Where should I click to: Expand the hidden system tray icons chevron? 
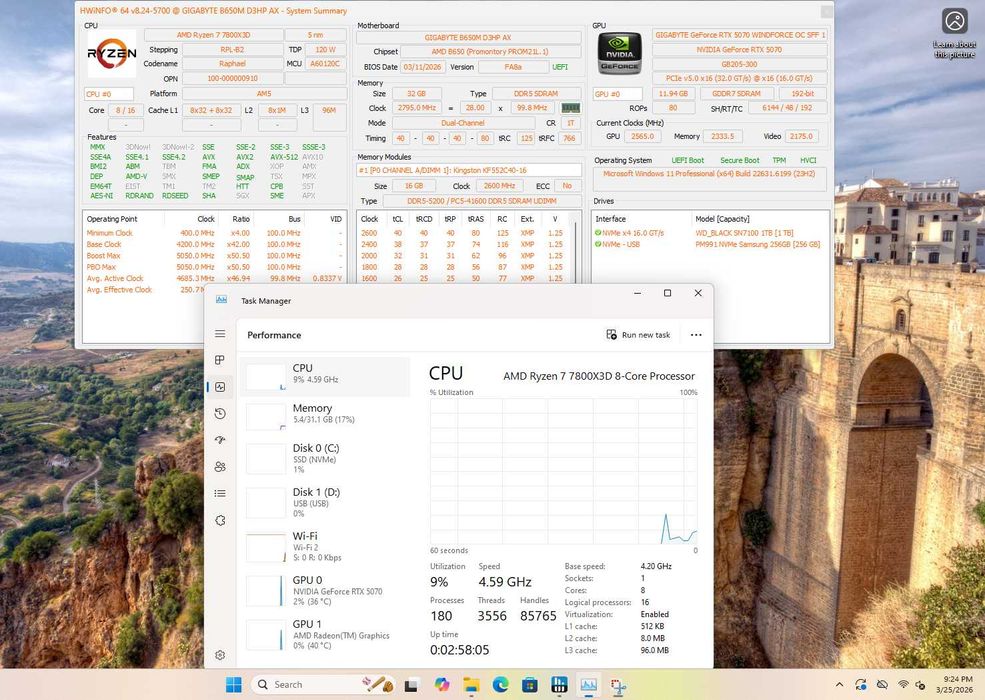click(839, 685)
